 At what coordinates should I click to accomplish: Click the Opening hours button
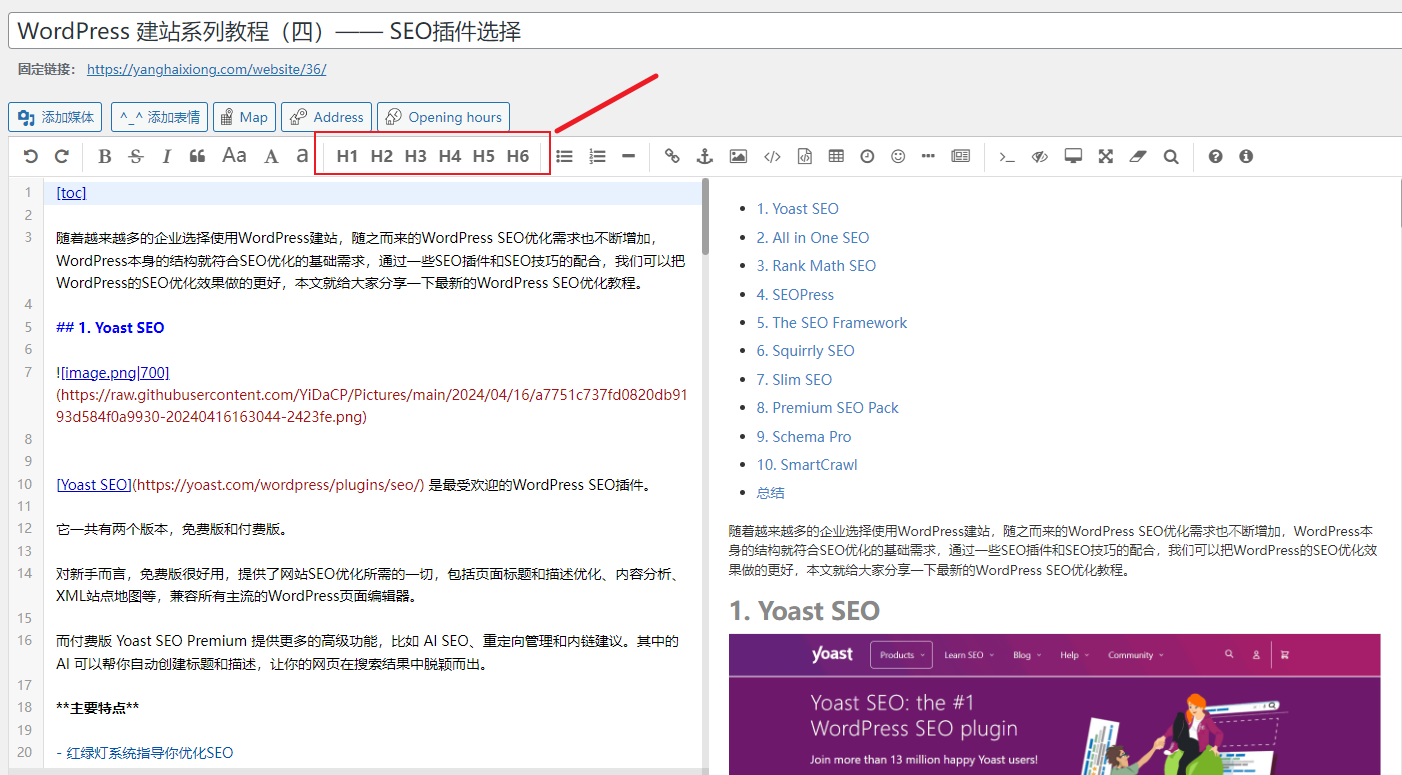coord(443,117)
